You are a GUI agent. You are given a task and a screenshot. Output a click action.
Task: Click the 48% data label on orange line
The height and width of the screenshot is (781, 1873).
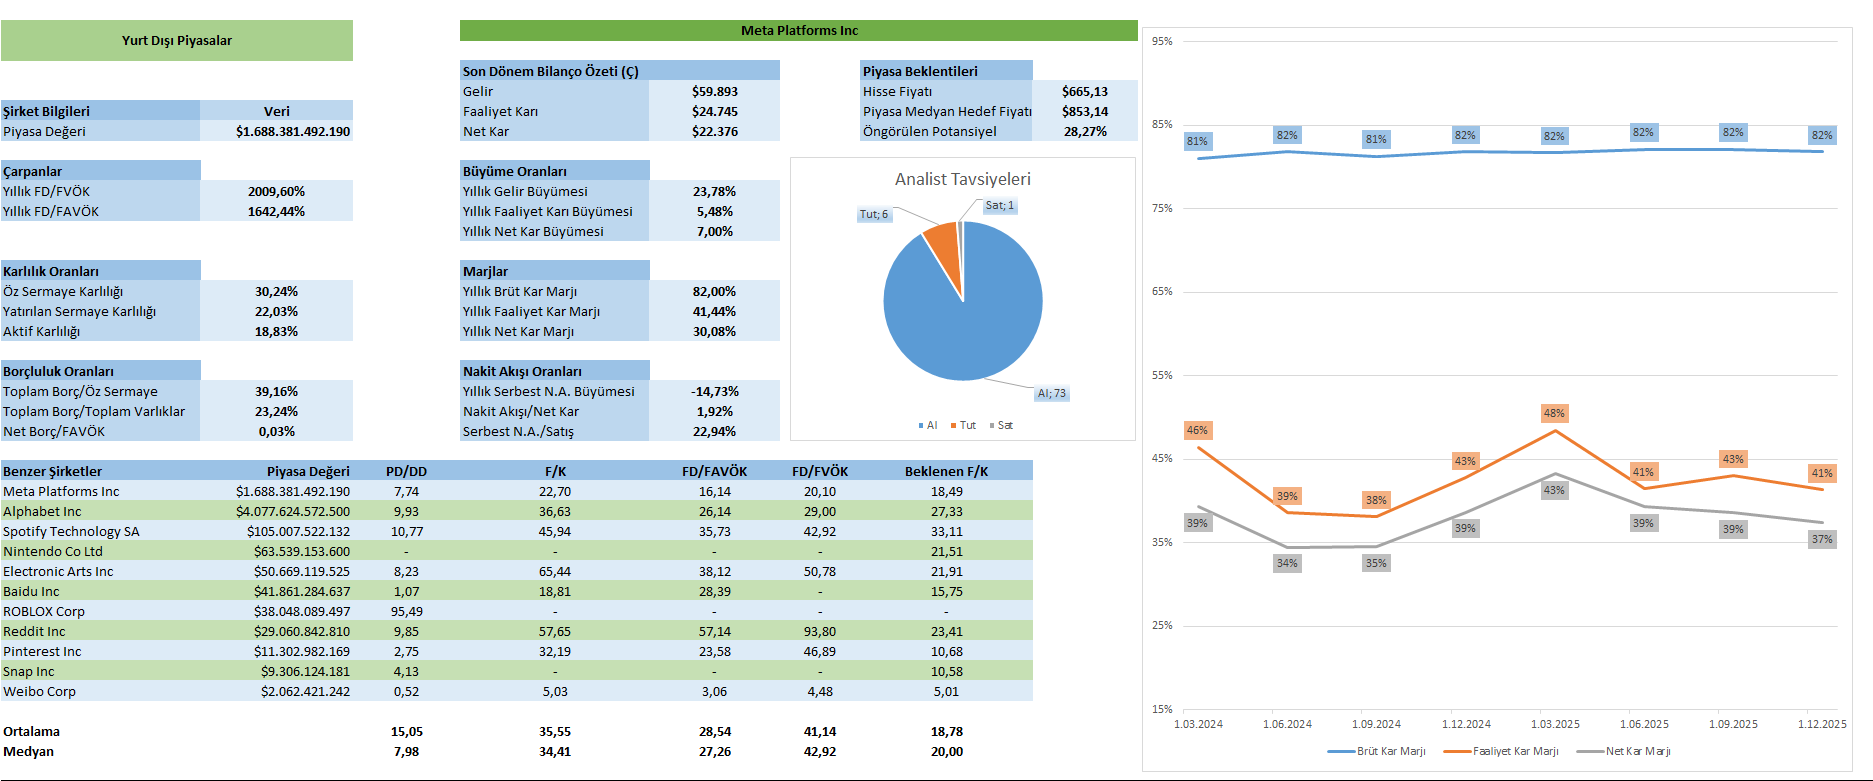point(1554,413)
